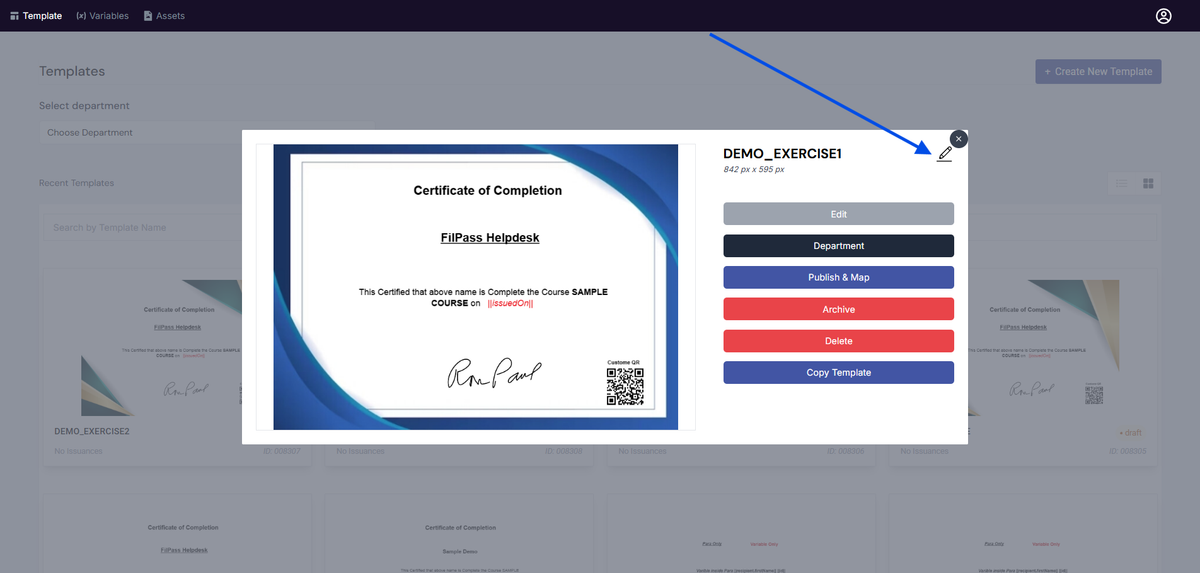Screen dimensions: 1200x573
Task: Close the template details dialog
Action: (958, 139)
